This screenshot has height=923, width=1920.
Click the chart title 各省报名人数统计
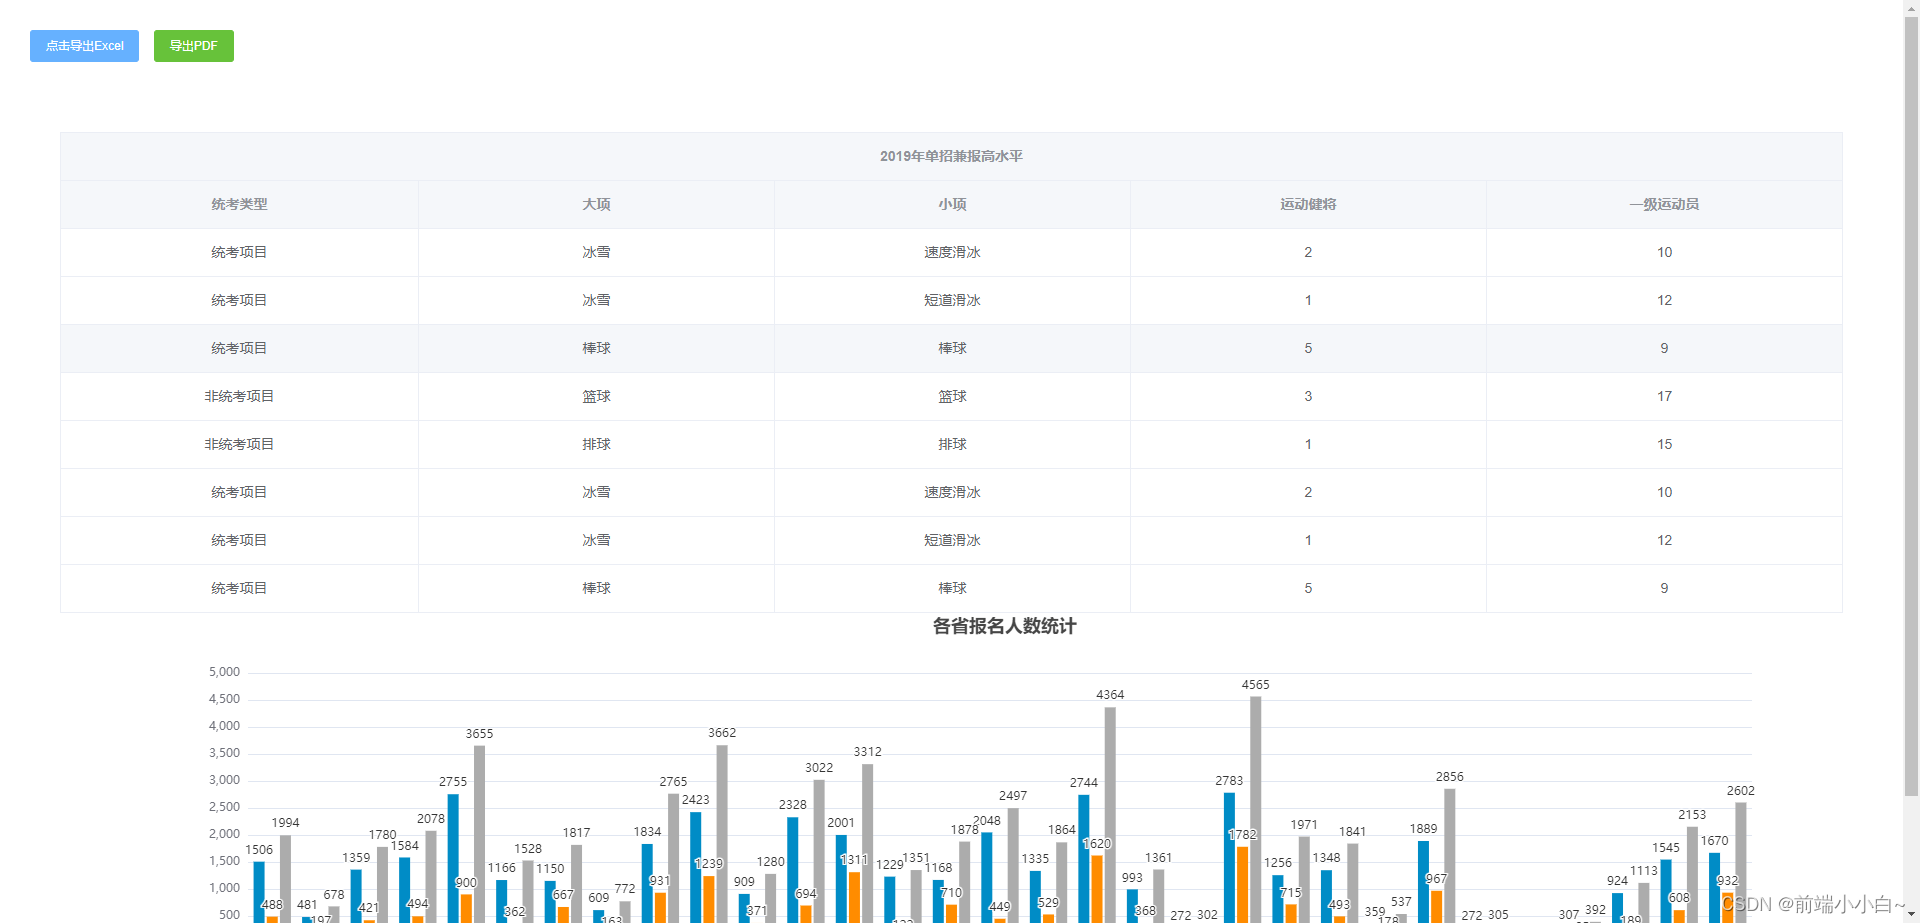[x=1004, y=626]
